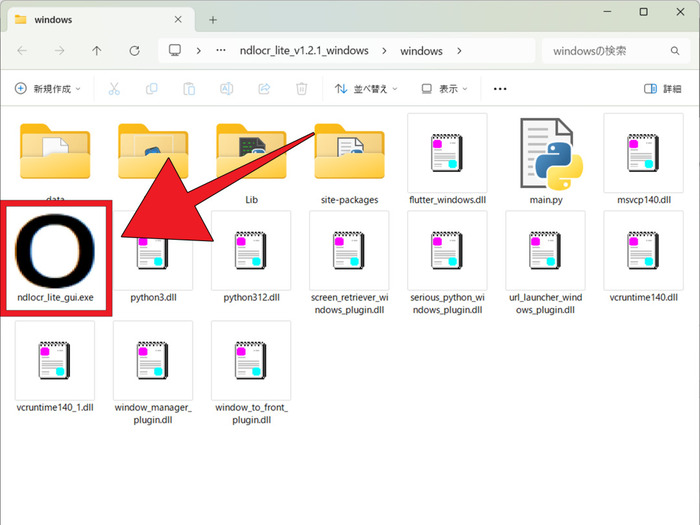Expand chevron after the PC icon

pyautogui.click(x=199, y=51)
